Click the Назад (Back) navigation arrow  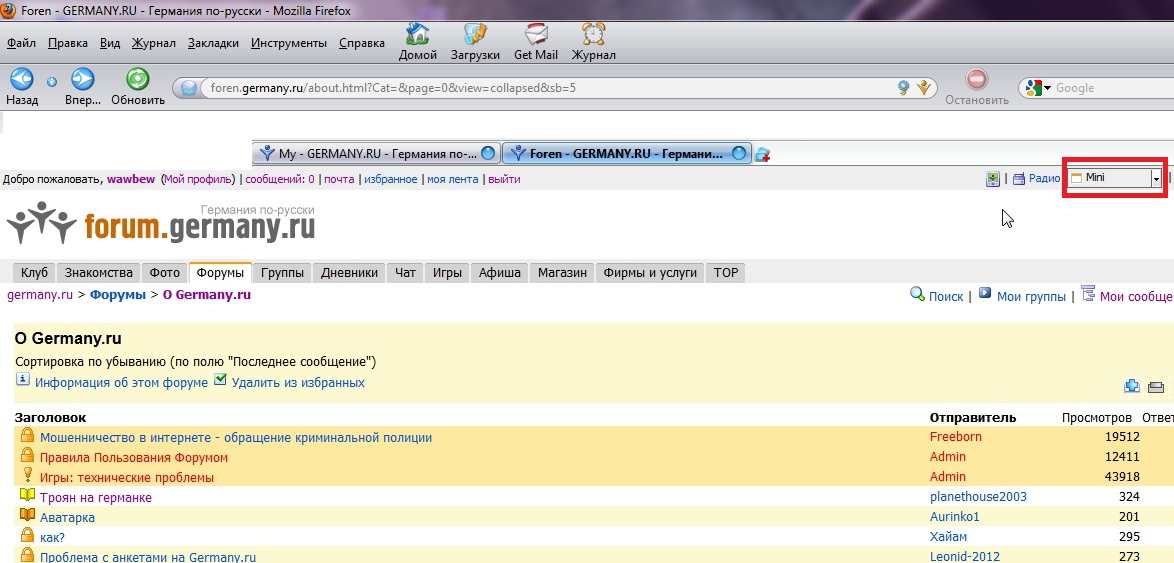point(21,79)
